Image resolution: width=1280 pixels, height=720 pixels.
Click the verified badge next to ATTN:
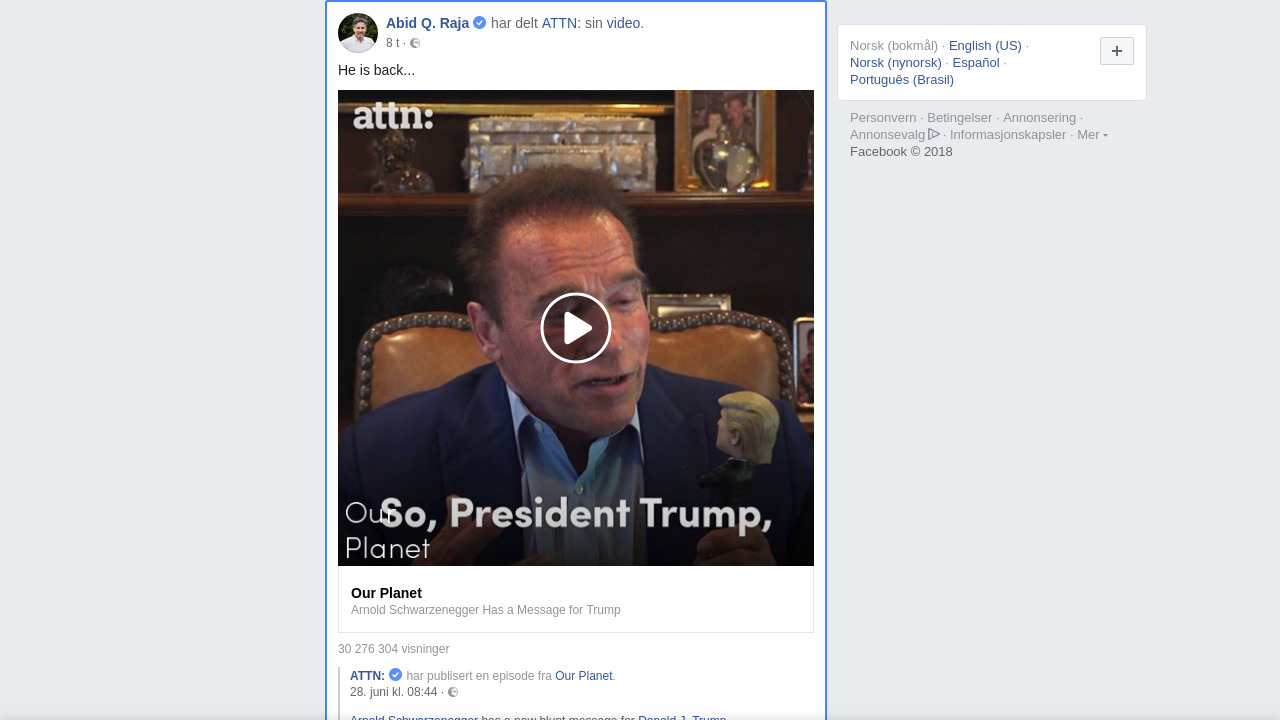pyautogui.click(x=396, y=675)
